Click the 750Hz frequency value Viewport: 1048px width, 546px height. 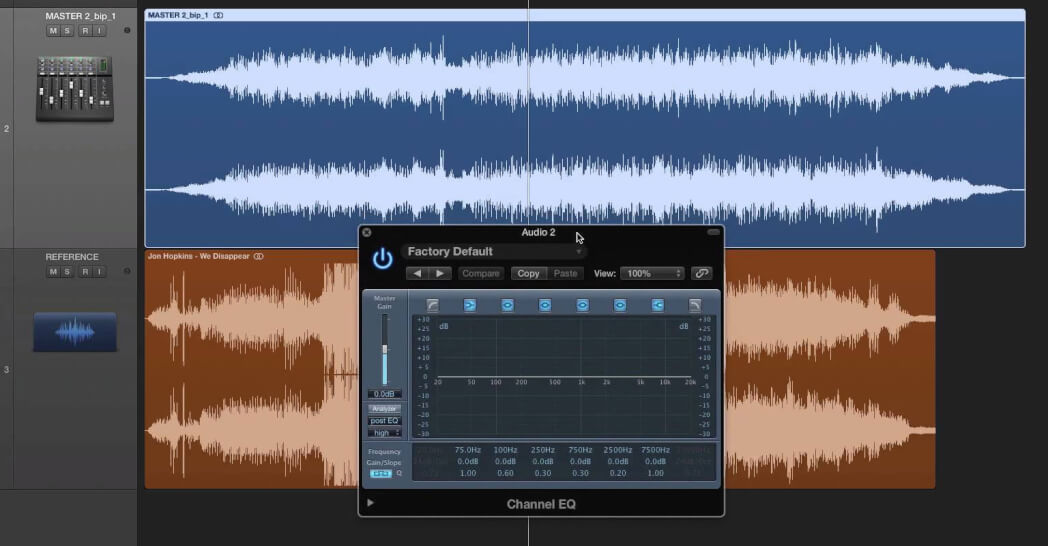[x=580, y=450]
